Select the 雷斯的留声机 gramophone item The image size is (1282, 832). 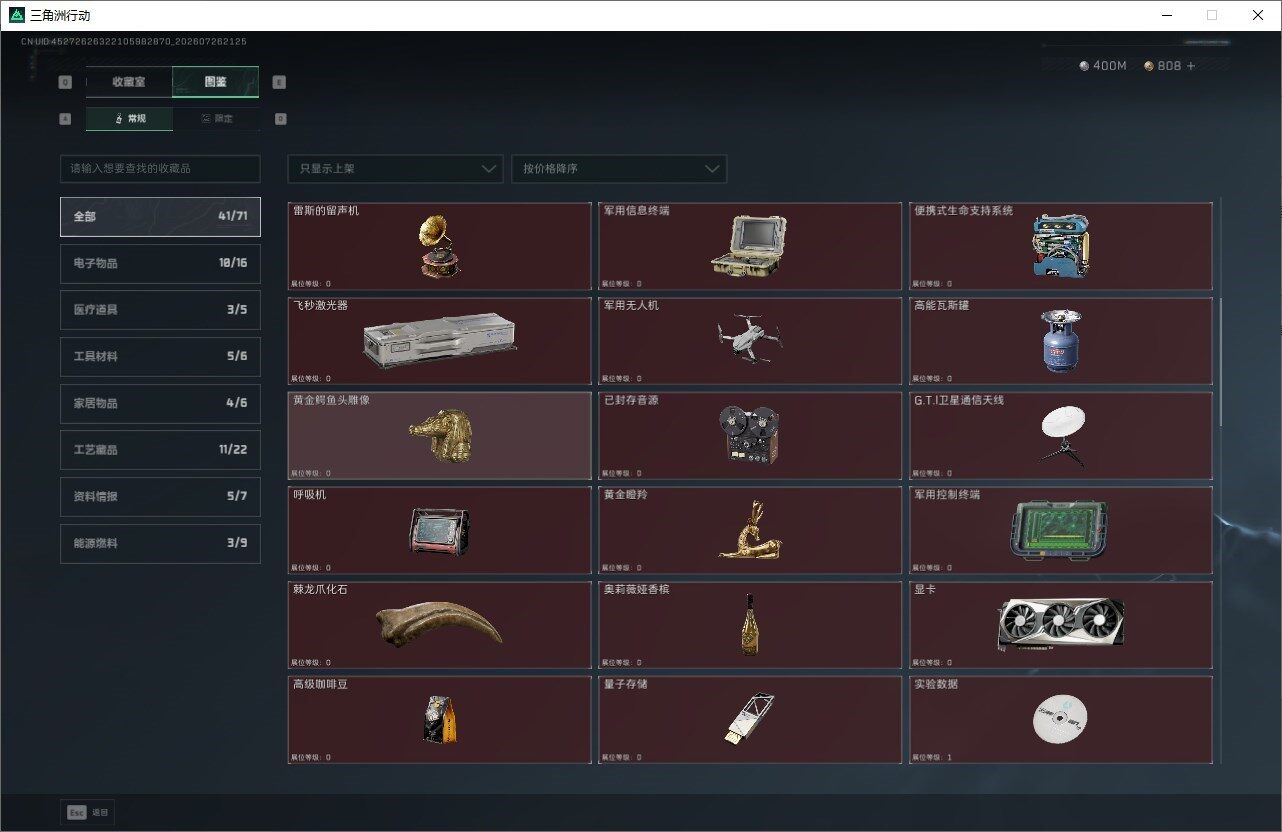[439, 246]
